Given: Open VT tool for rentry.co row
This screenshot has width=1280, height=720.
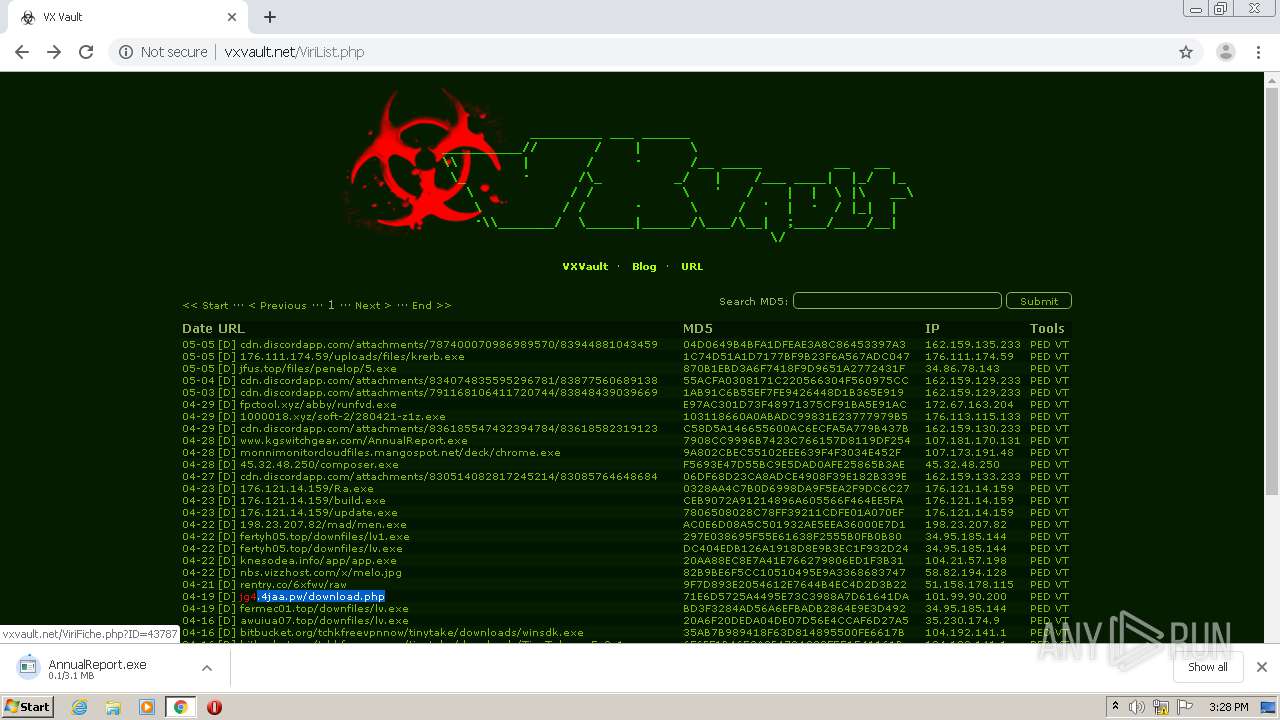Looking at the screenshot, I should click(1062, 585).
